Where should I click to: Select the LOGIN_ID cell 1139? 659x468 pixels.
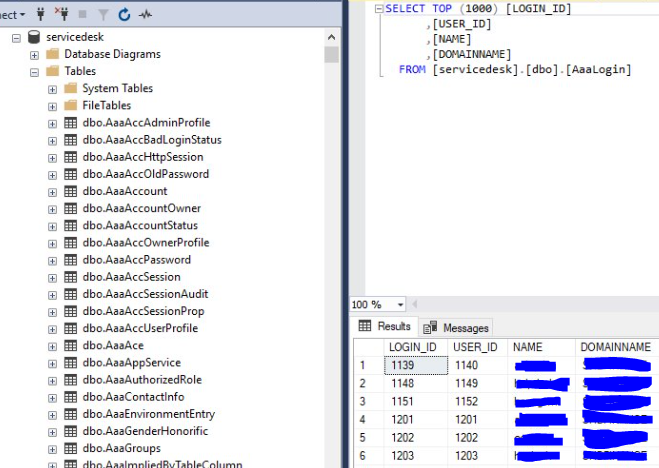coord(416,365)
